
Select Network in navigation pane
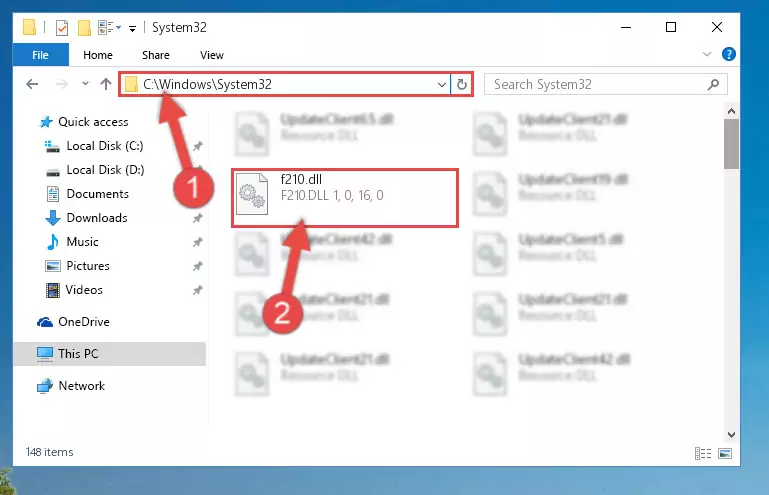(x=81, y=386)
